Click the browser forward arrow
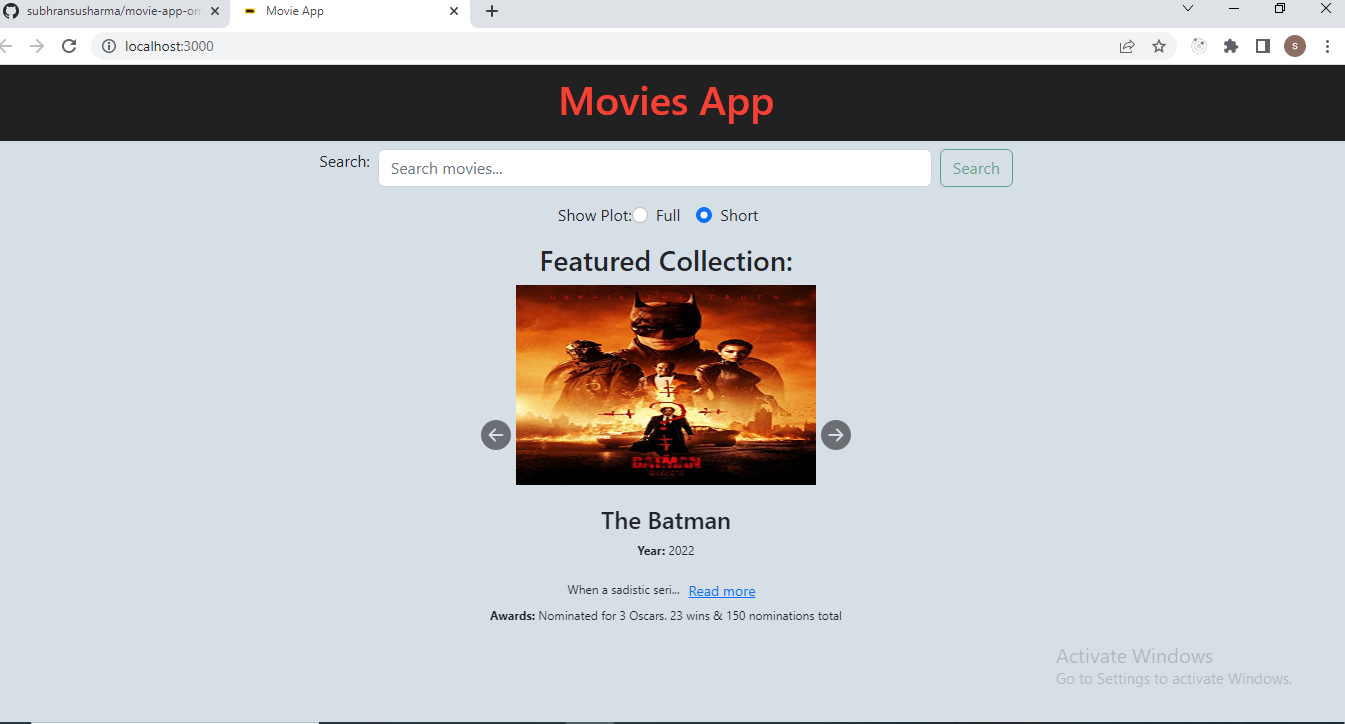Image resolution: width=1345 pixels, height=724 pixels. pos(38,46)
